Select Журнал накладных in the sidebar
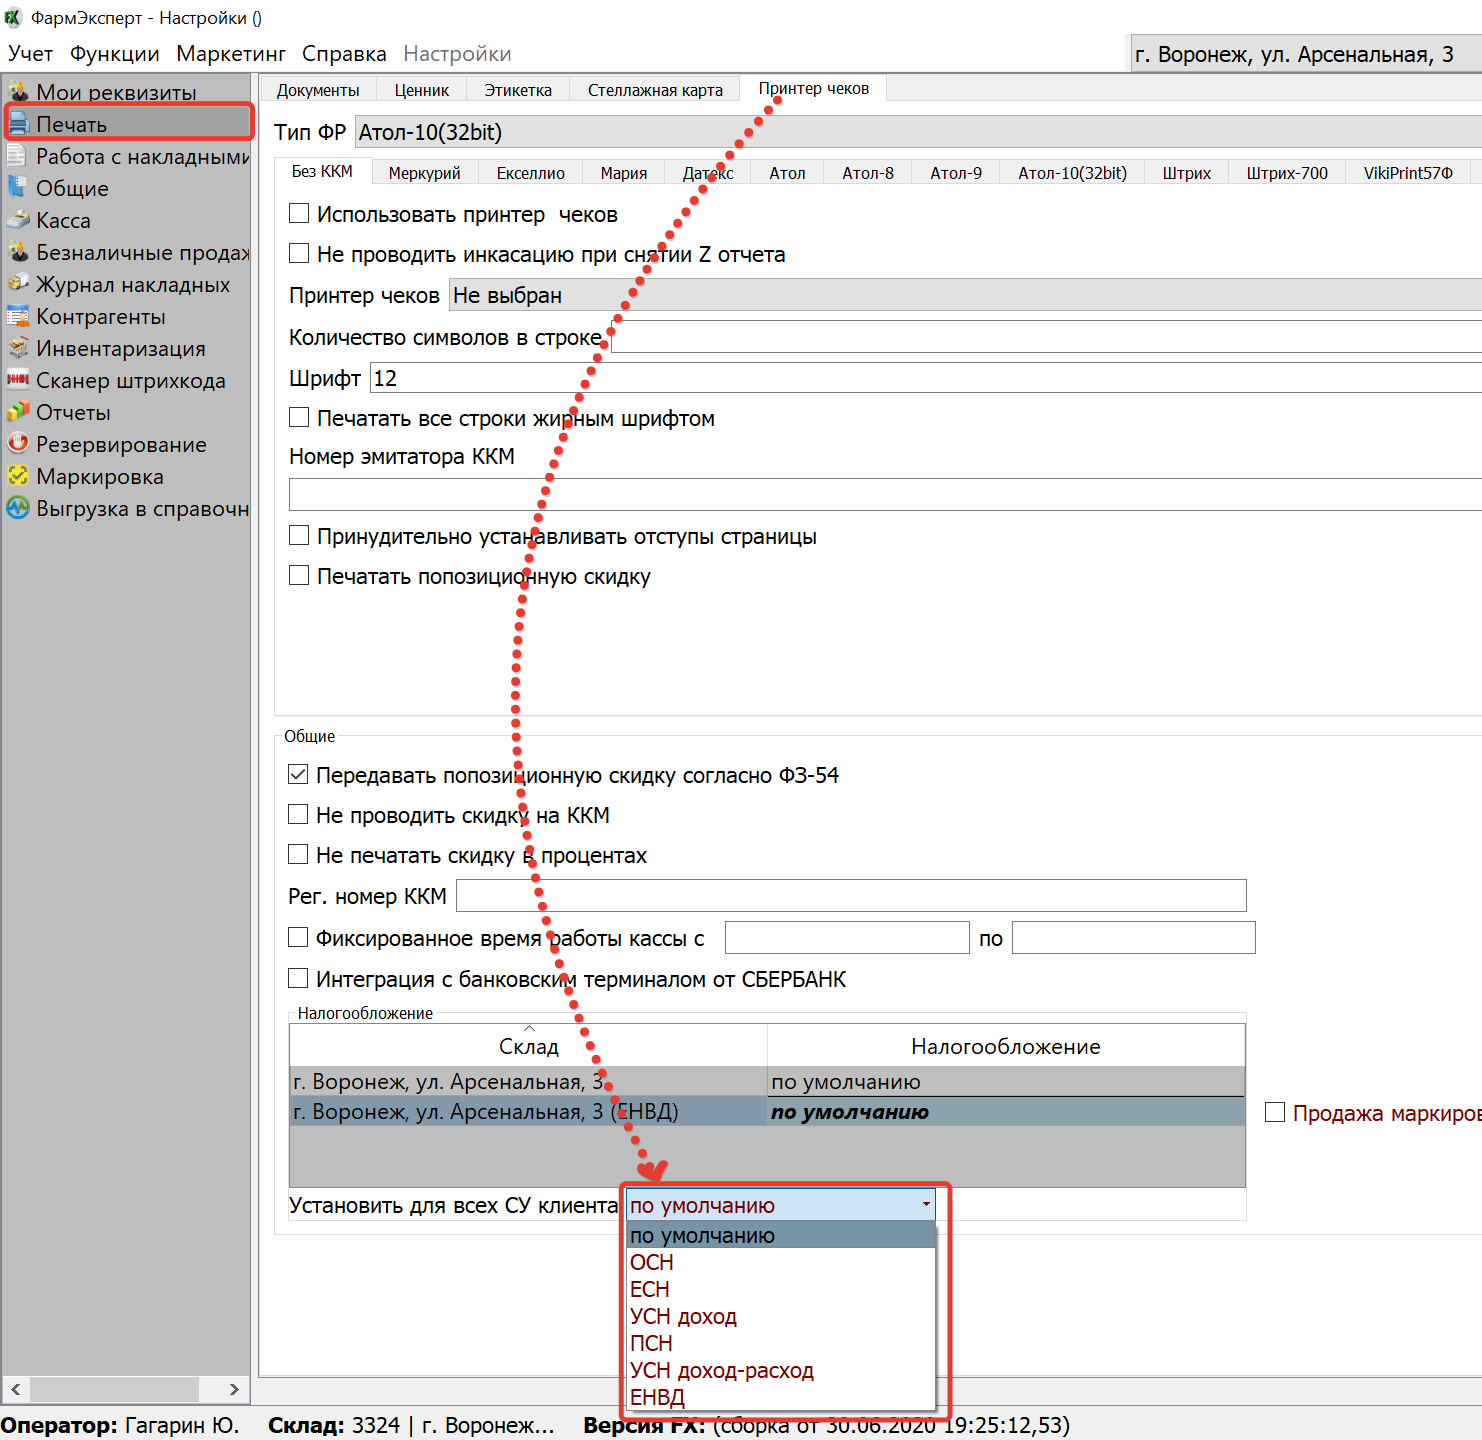The image size is (1482, 1440). tap(132, 285)
